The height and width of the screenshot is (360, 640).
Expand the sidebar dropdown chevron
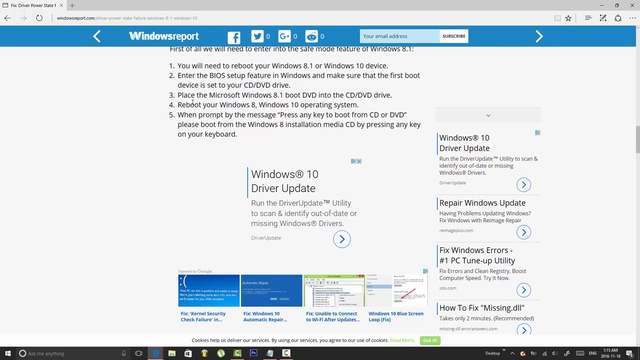488,116
